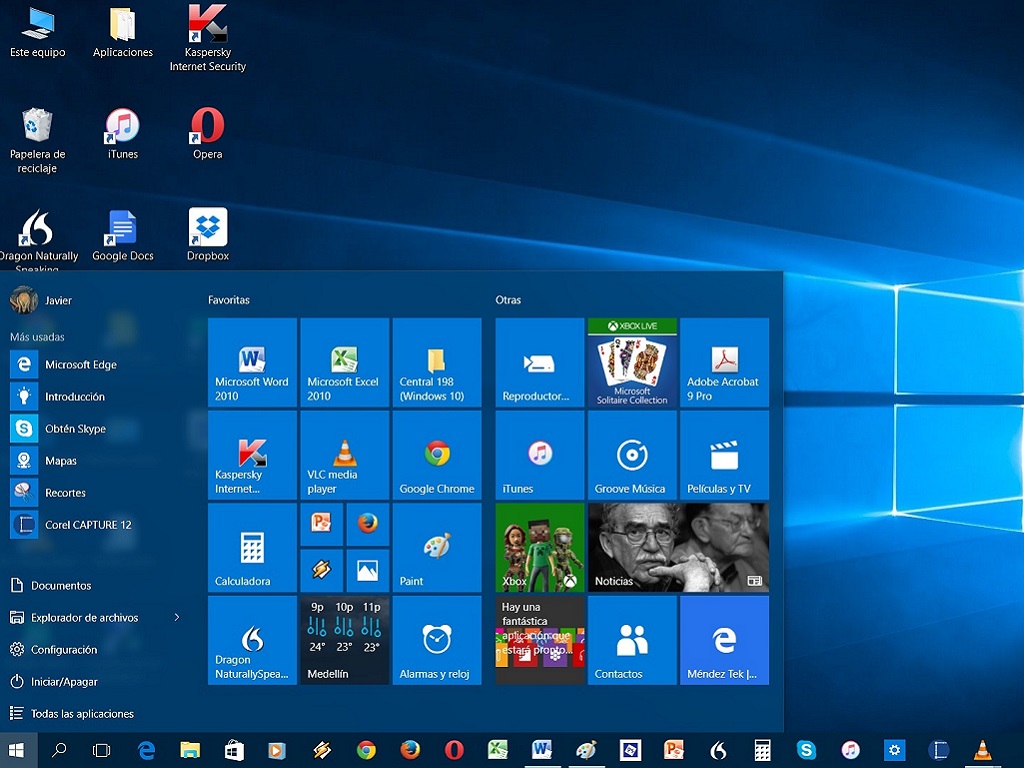Open Configuración settings
1024x768 pixels.
54,649
